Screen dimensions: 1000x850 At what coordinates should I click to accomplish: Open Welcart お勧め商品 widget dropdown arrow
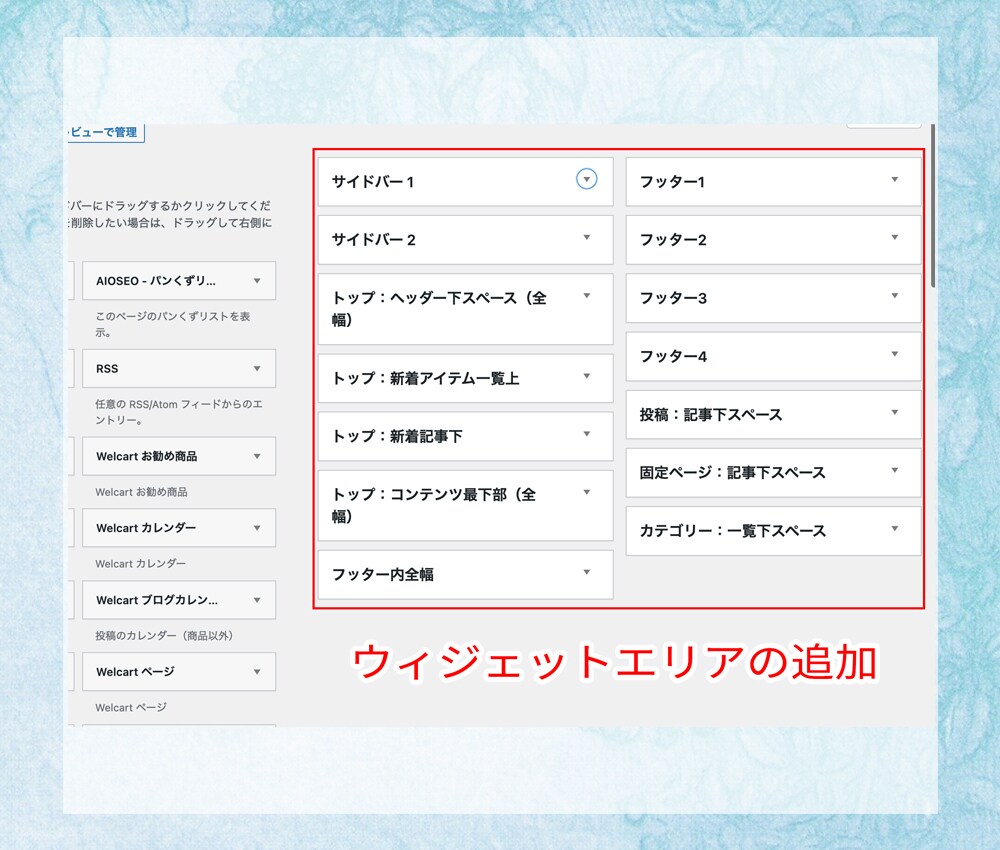tap(257, 457)
